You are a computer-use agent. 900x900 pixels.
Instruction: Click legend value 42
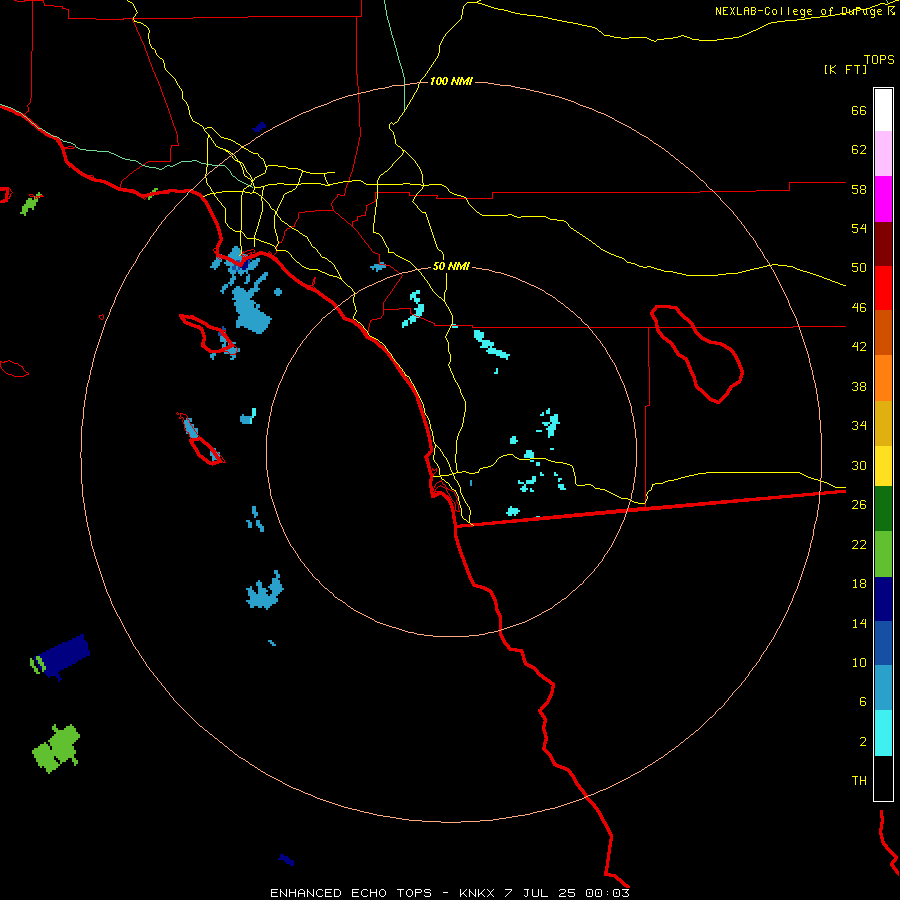tap(859, 346)
